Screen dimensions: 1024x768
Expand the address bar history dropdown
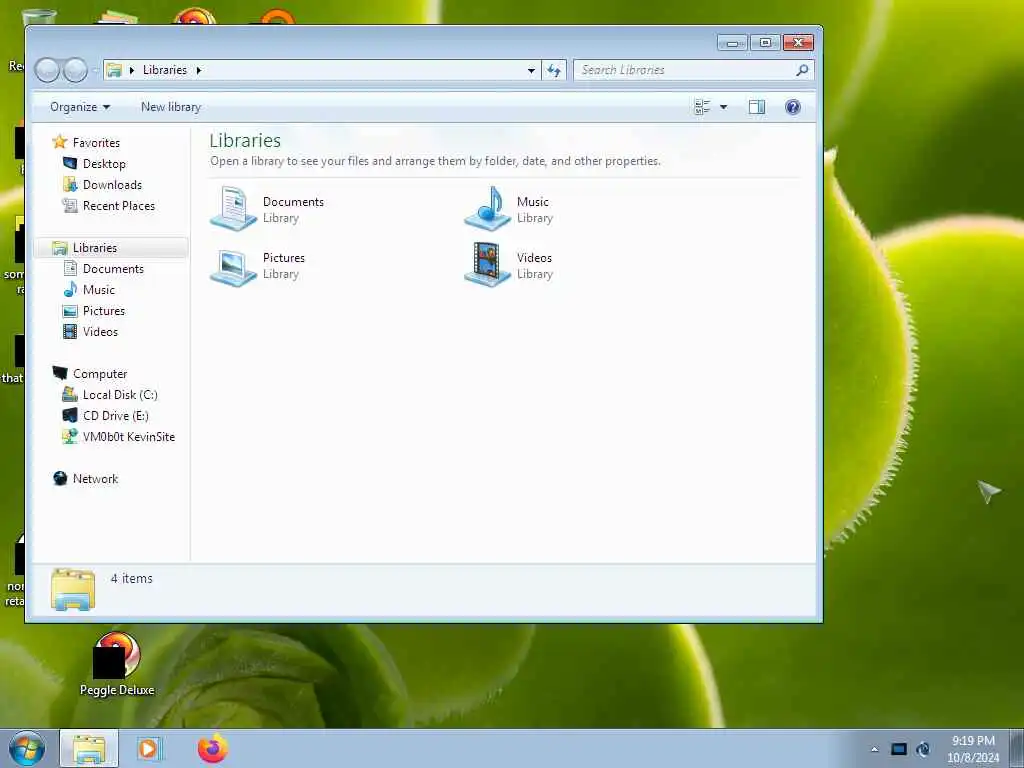(x=531, y=70)
